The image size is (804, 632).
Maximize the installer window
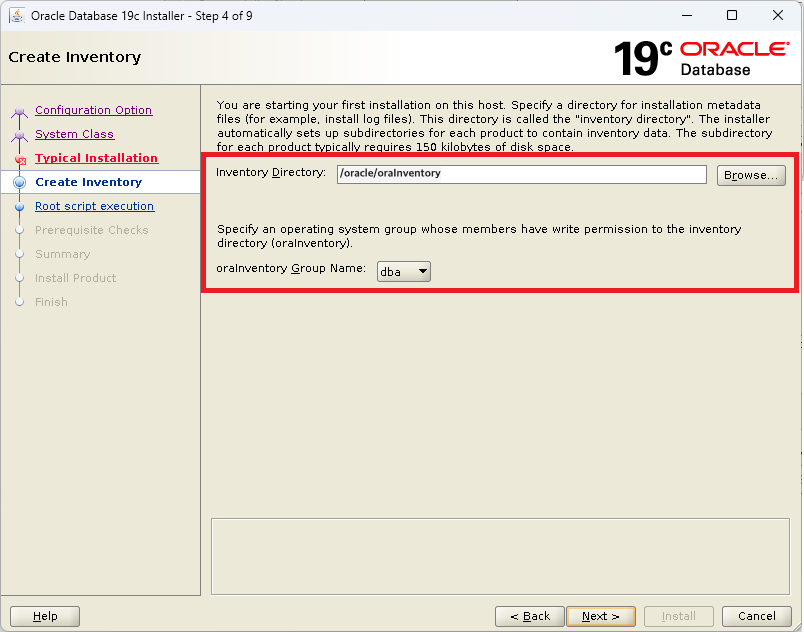click(732, 15)
